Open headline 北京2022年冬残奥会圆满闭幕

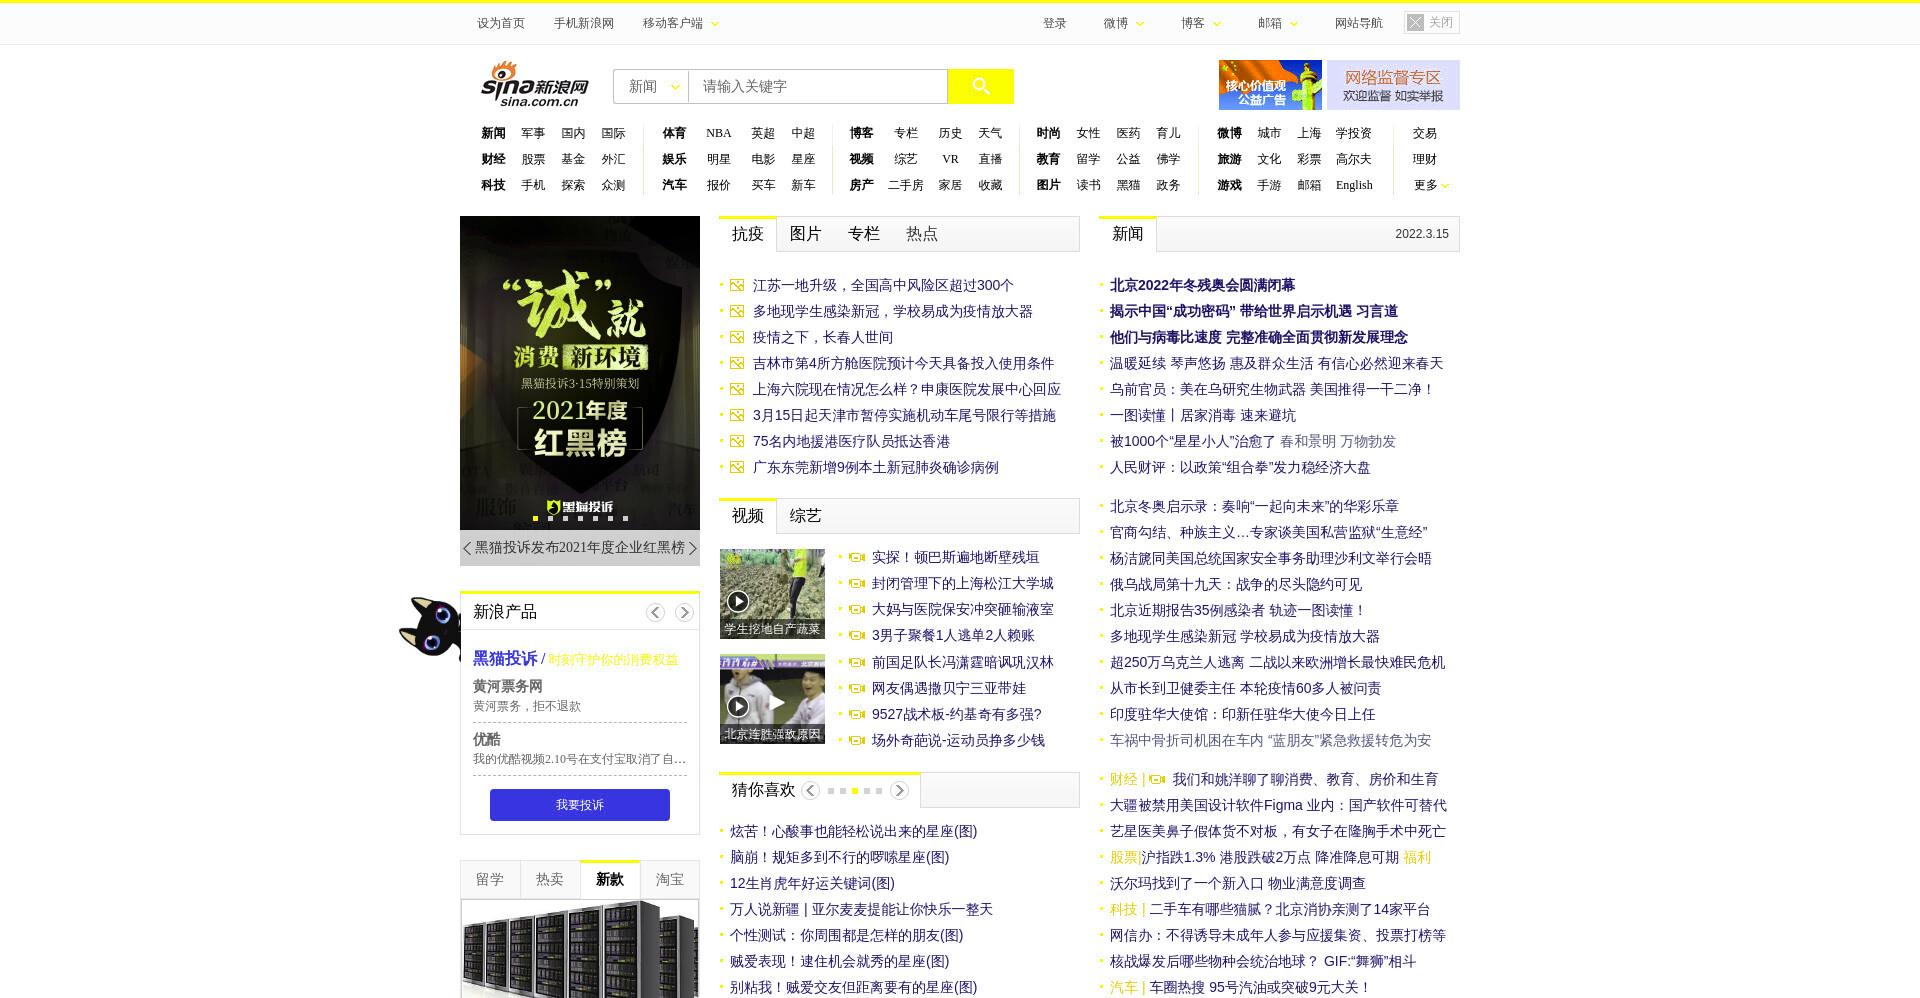point(1202,285)
